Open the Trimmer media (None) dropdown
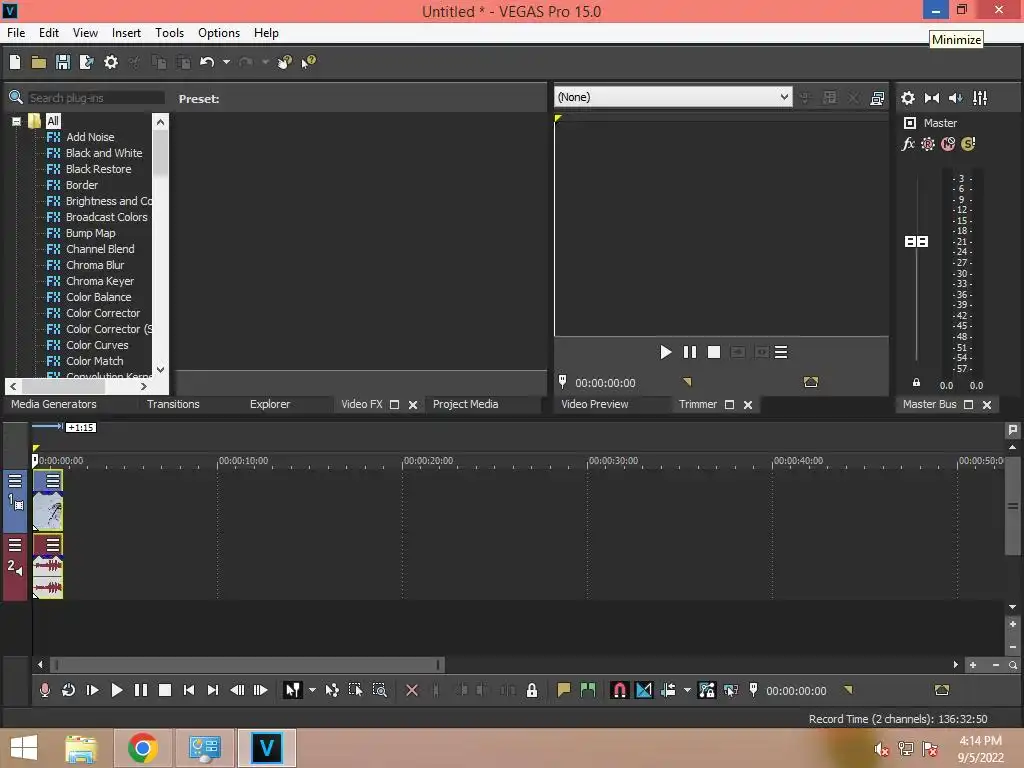Screen dimensions: 1024x768 [673, 97]
